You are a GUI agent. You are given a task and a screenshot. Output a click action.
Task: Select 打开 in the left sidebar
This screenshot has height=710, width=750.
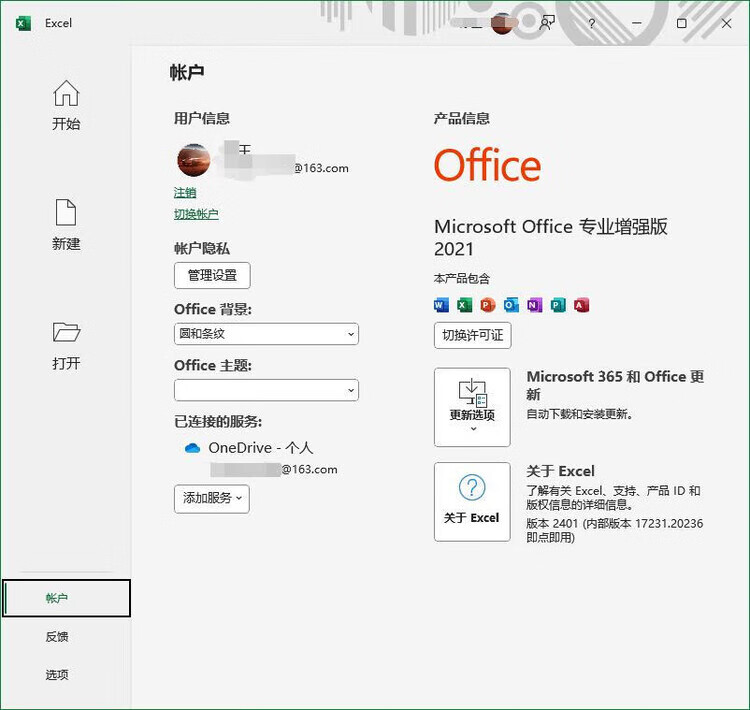(x=66, y=345)
